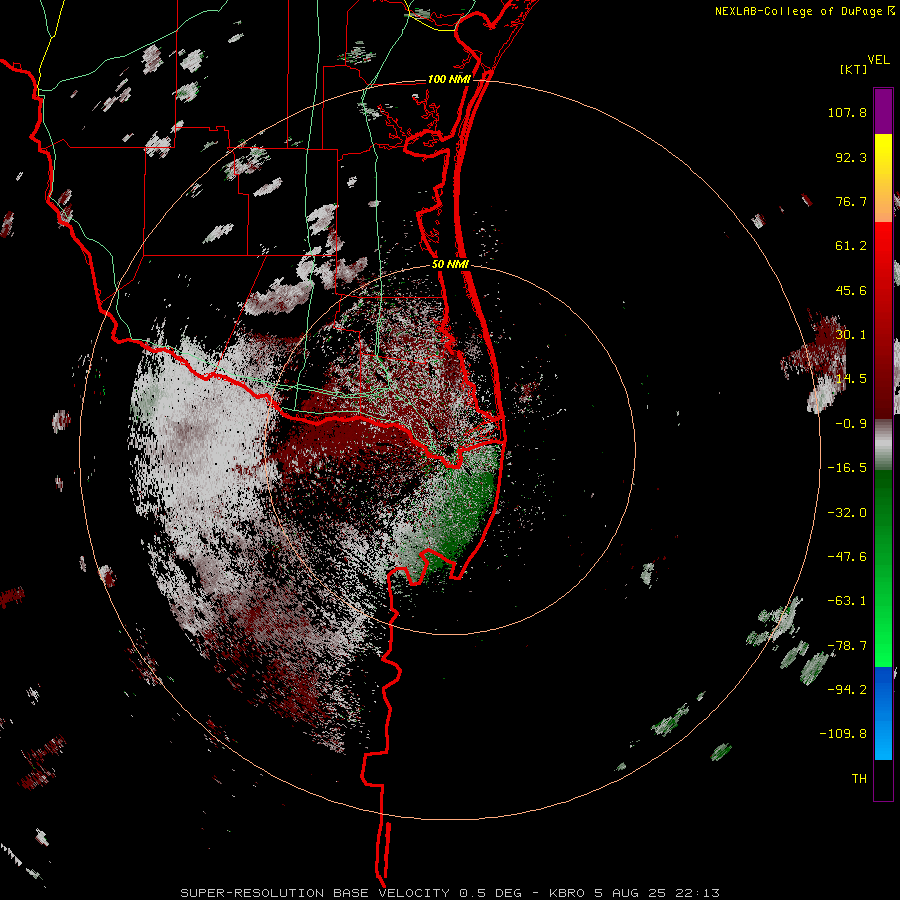Select the 76.7 velocity scale value

coord(851,201)
